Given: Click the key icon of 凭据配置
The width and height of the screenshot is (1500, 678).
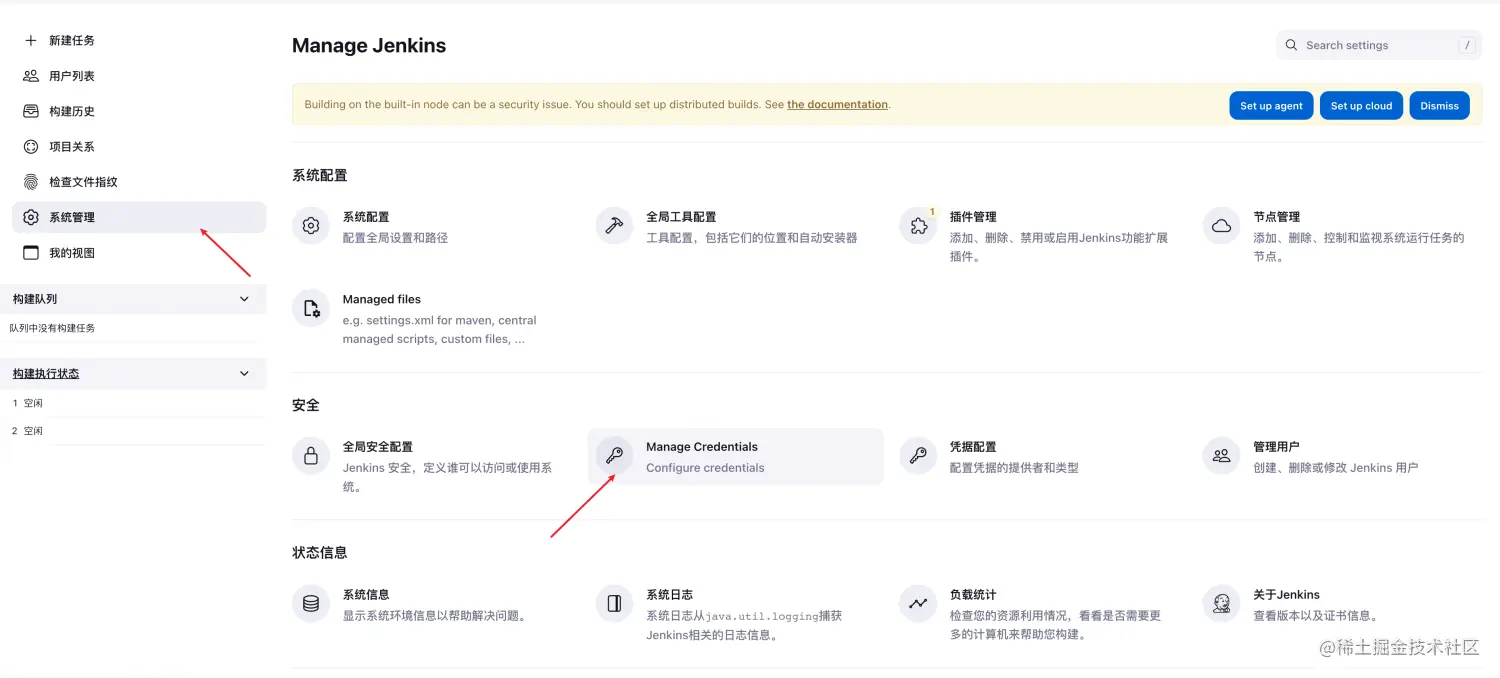Looking at the screenshot, I should click(918, 456).
